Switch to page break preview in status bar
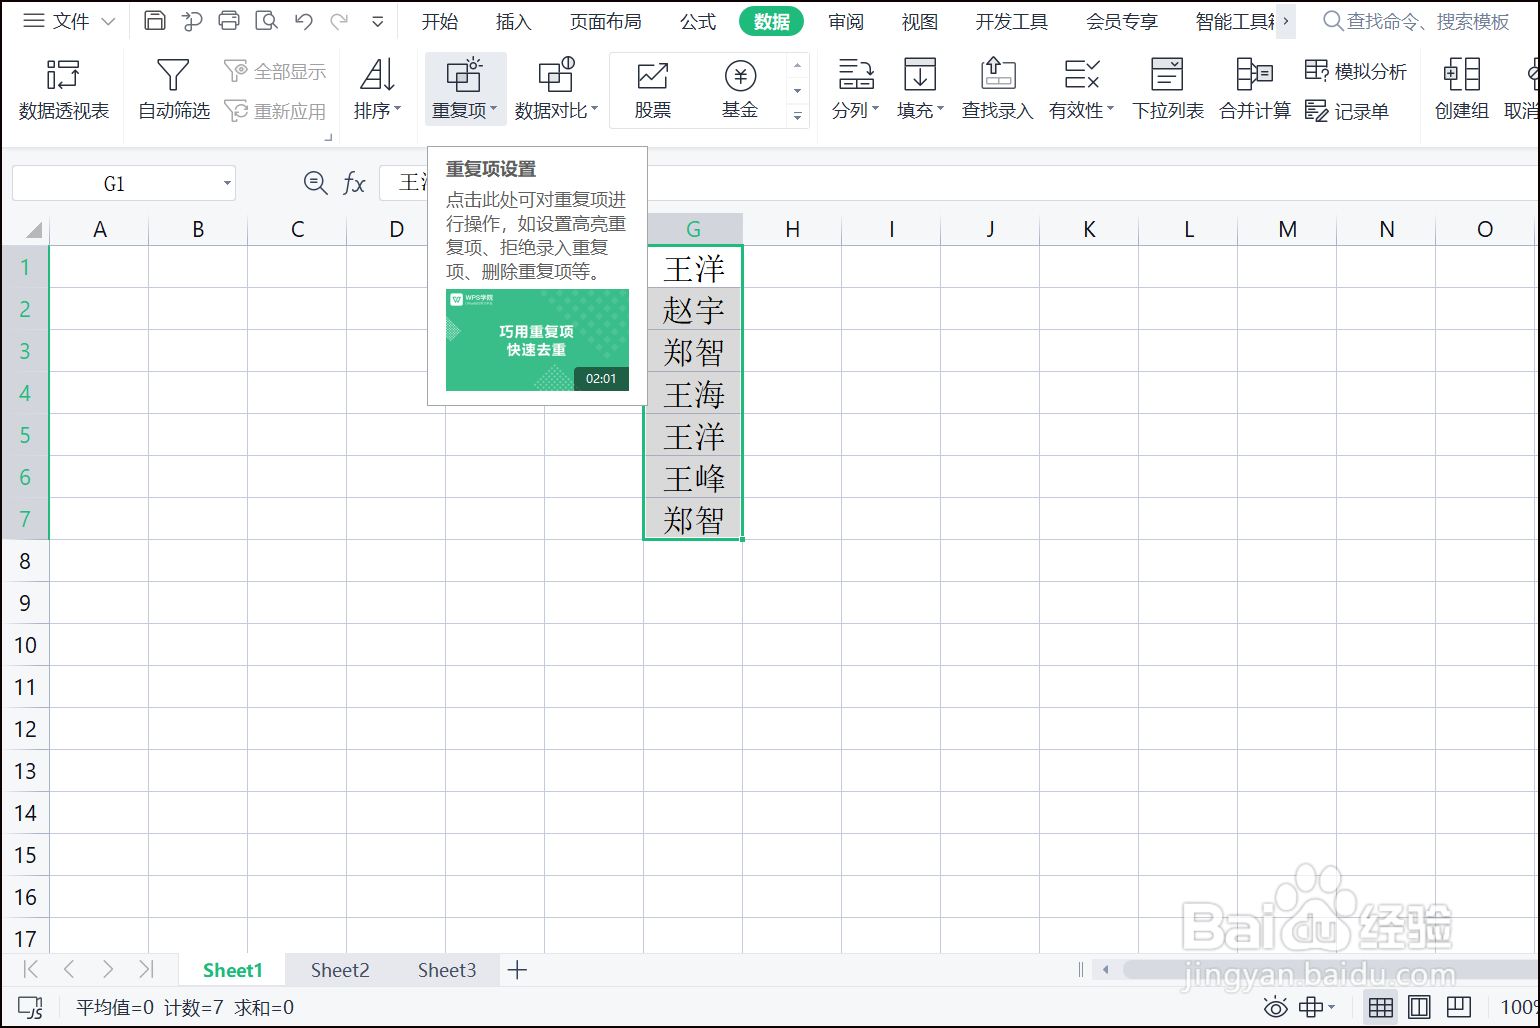 [1458, 1007]
